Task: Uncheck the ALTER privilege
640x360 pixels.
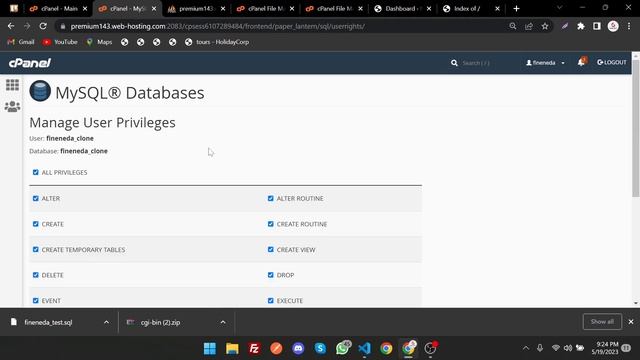Action: [x=36, y=198]
